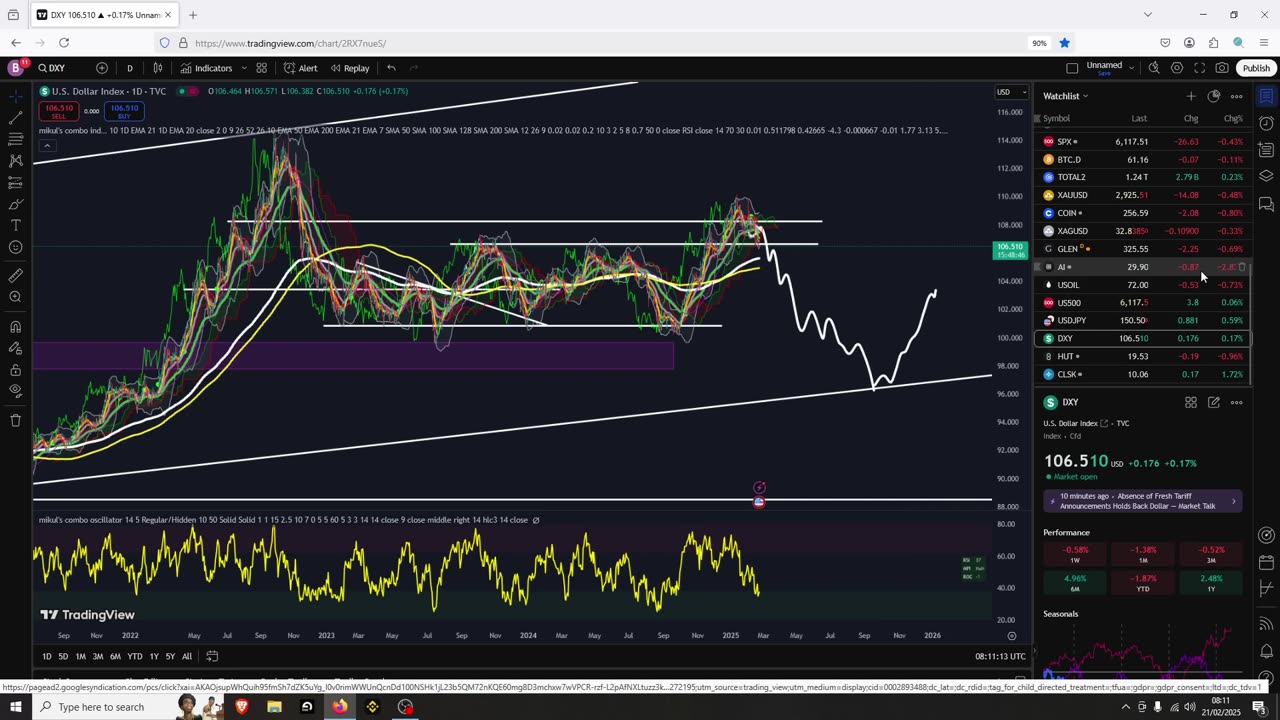Viewport: 1280px width, 720px height.
Task: Open the go-to-date calendar icon
Action: pyautogui.click(x=213, y=656)
